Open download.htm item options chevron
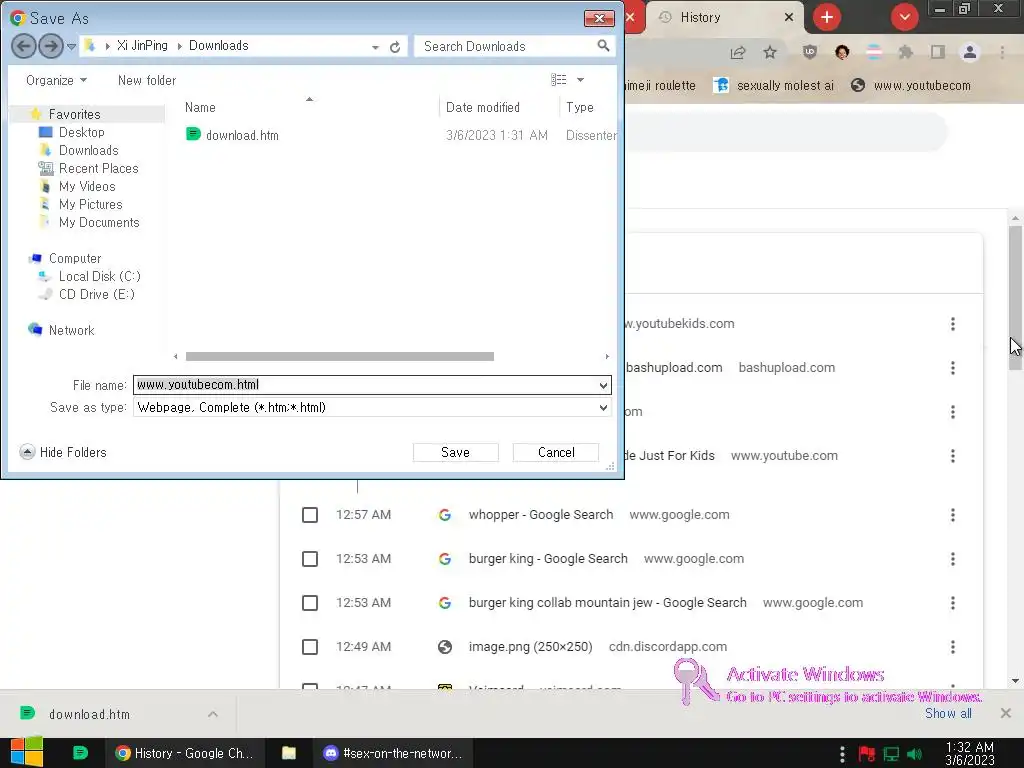 (213, 714)
